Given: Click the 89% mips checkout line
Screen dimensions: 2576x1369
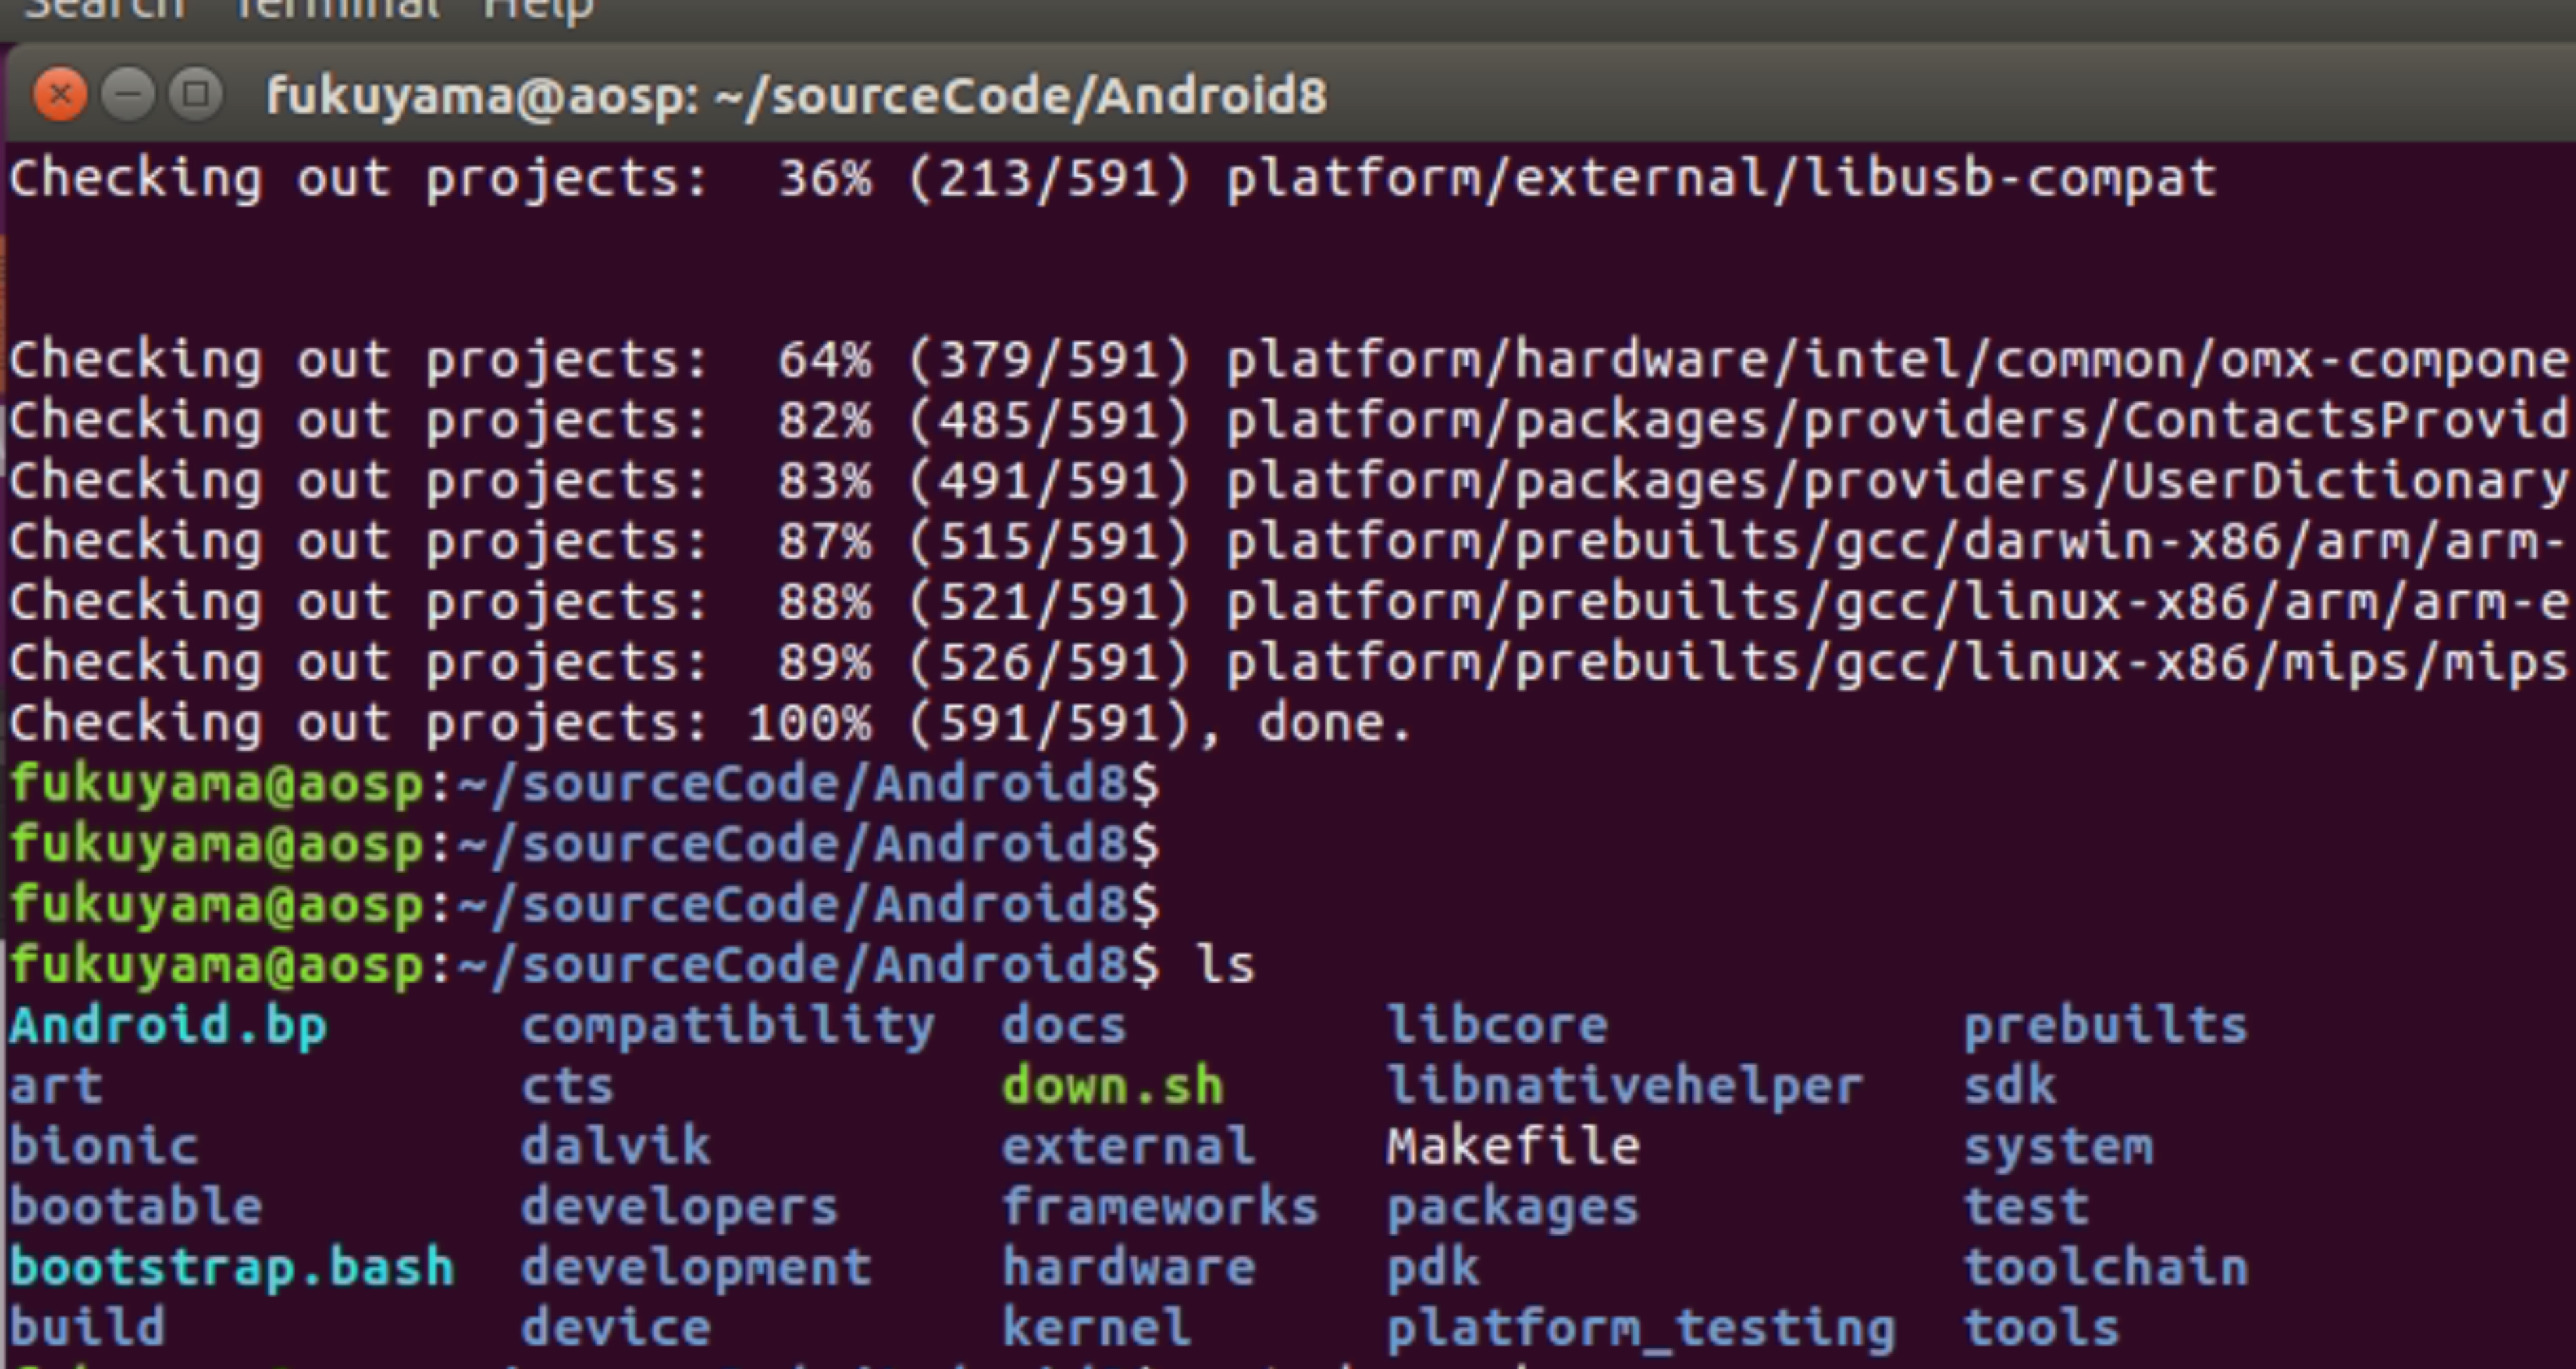Looking at the screenshot, I should click(1288, 663).
